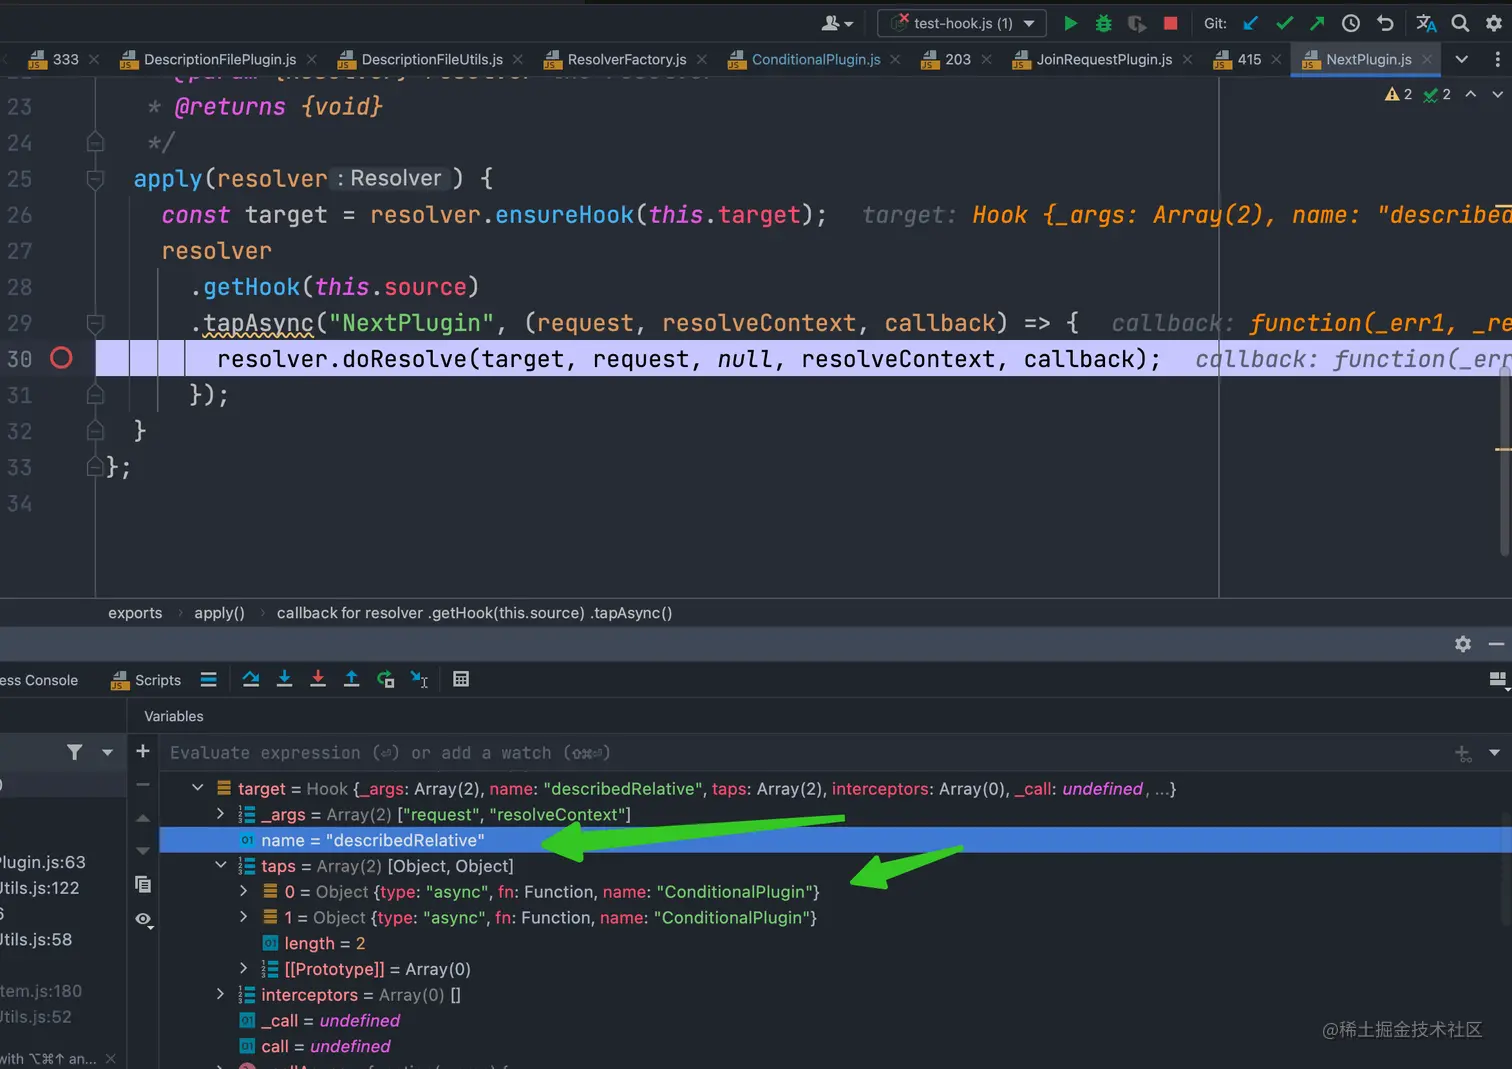Click the add watch plus button
This screenshot has width=1512, height=1069.
click(143, 751)
